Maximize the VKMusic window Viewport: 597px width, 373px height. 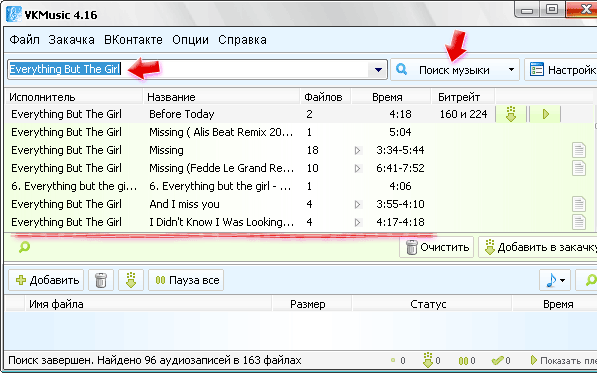pos(552,10)
